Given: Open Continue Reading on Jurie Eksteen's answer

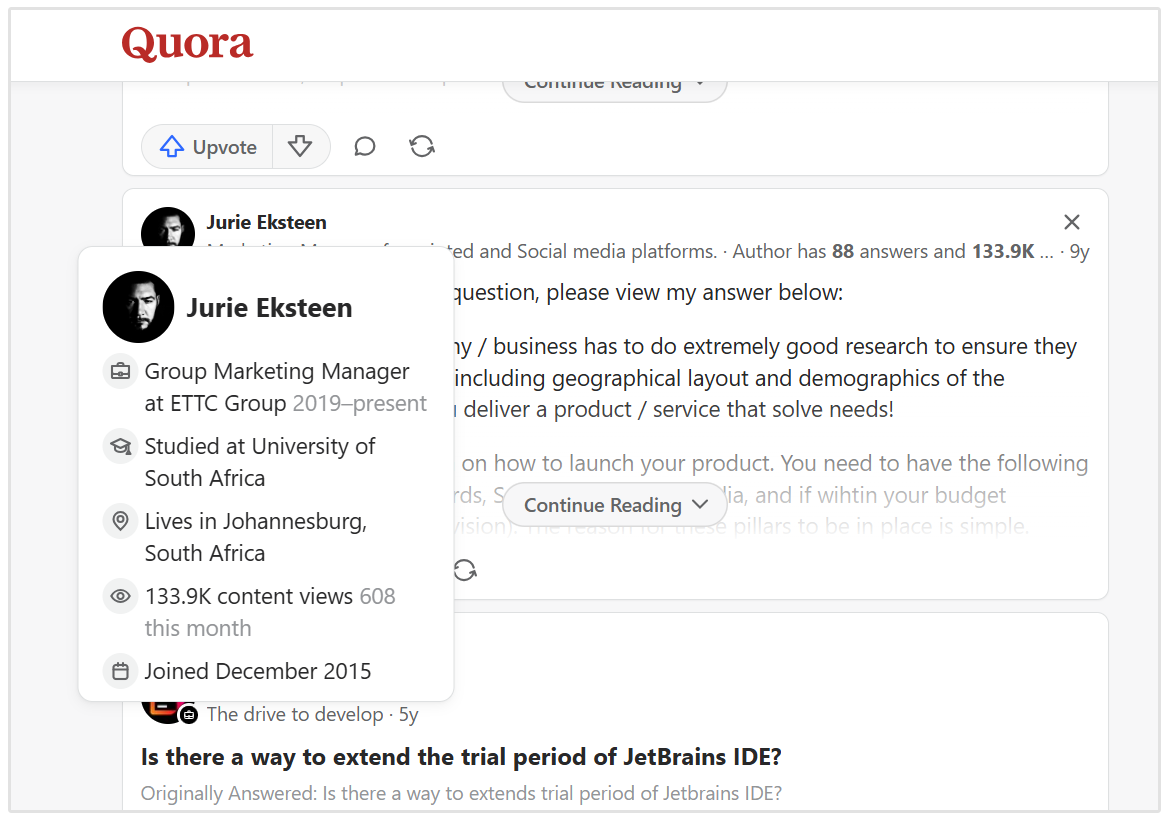Looking at the screenshot, I should (x=614, y=505).
